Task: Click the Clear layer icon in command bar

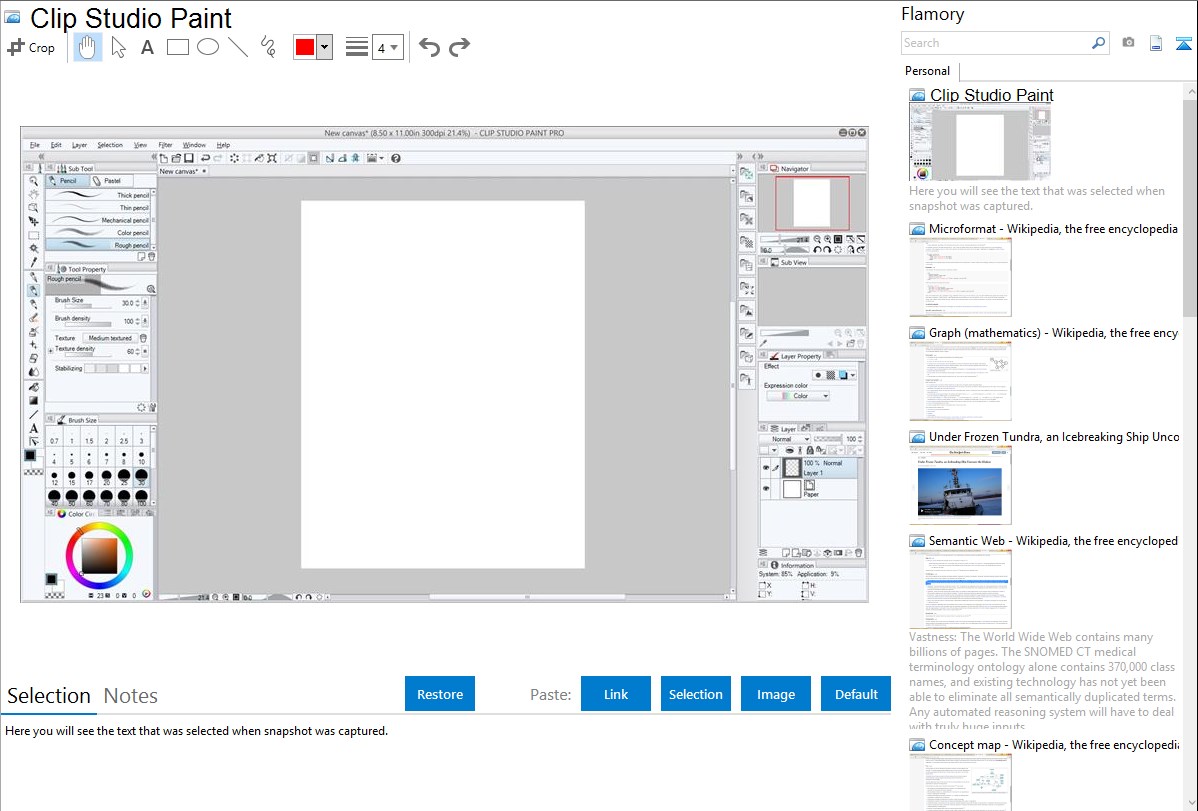Action: point(234,158)
